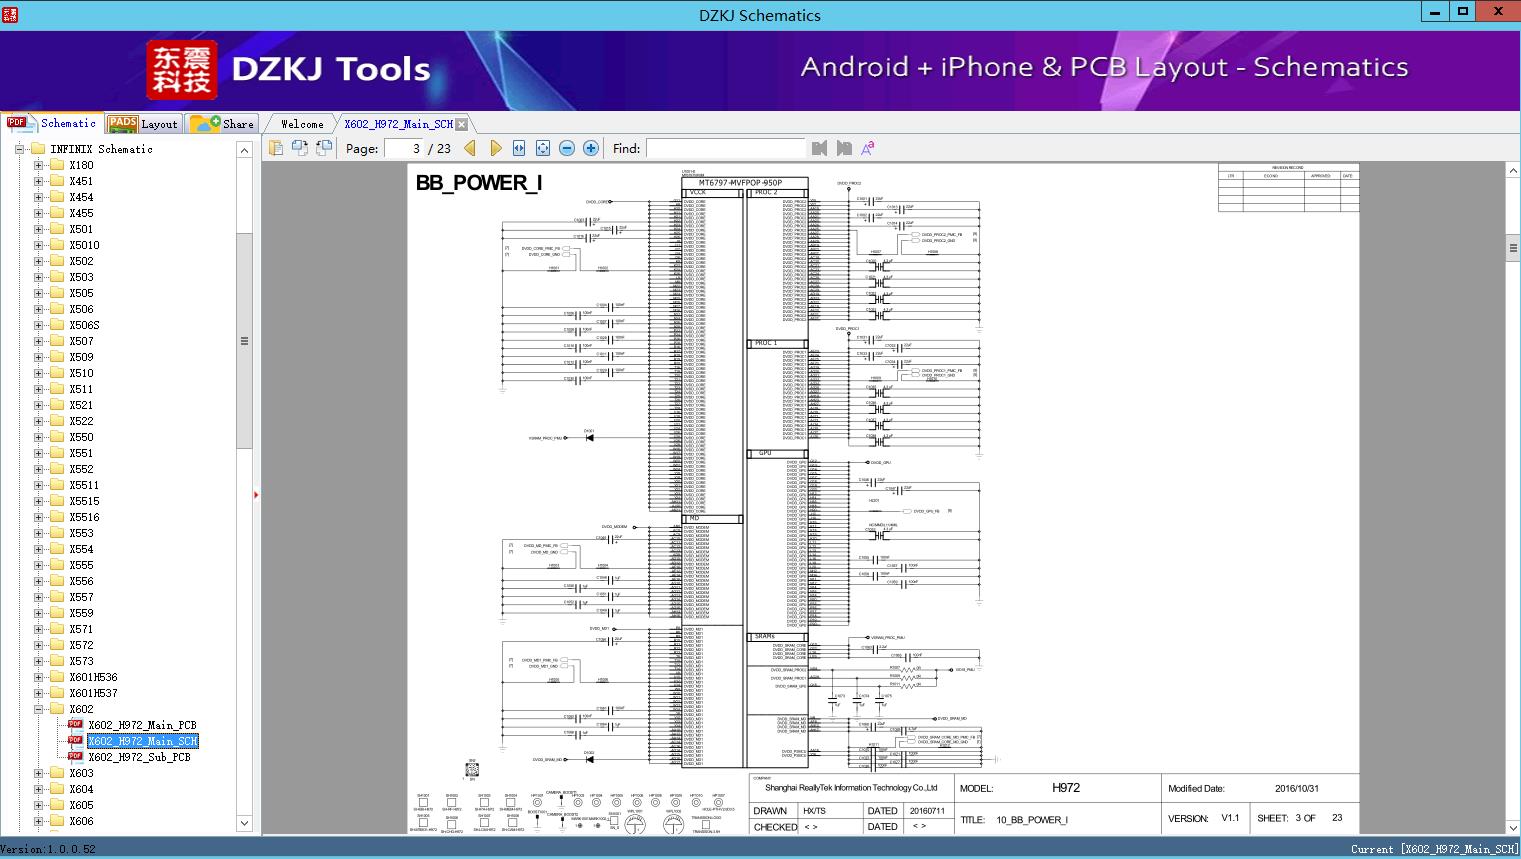The image size is (1521, 859).
Task: Click the tree panel scroll up arrow
Action: (x=244, y=150)
